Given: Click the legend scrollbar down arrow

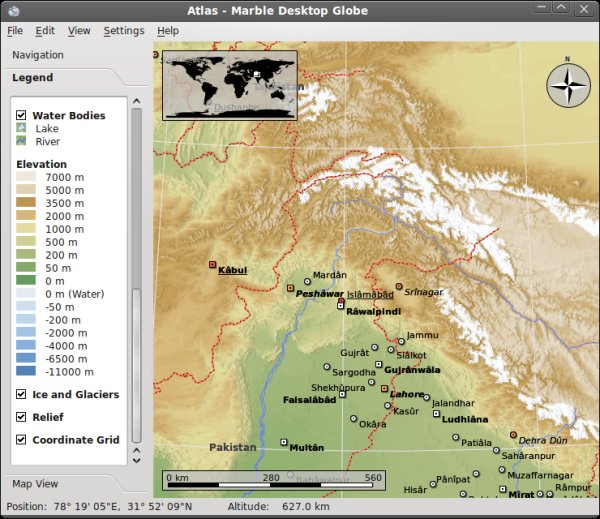Looking at the screenshot, I should click(x=137, y=461).
